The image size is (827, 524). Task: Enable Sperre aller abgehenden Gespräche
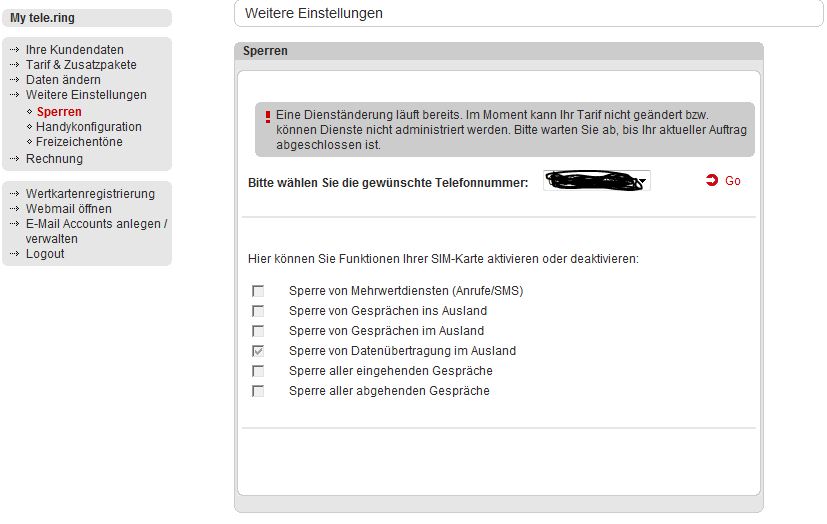[258, 391]
